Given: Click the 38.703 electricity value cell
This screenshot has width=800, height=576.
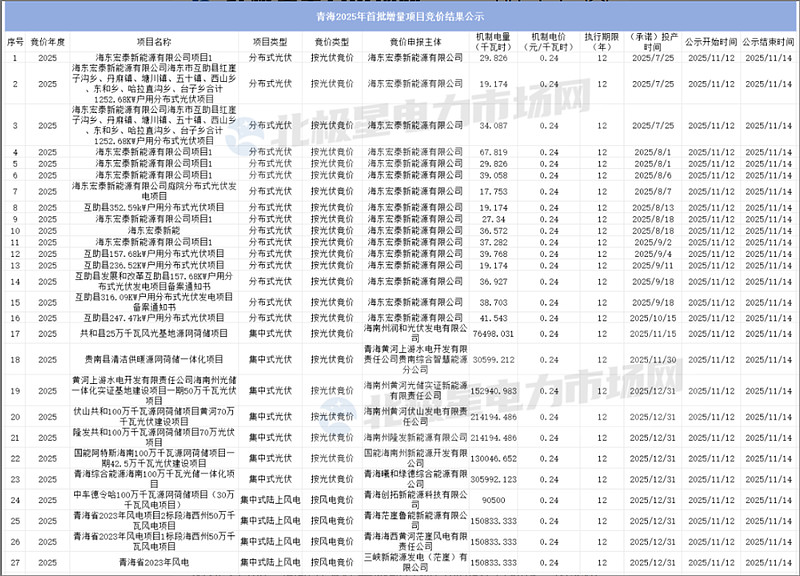Looking at the screenshot, I should [493, 303].
